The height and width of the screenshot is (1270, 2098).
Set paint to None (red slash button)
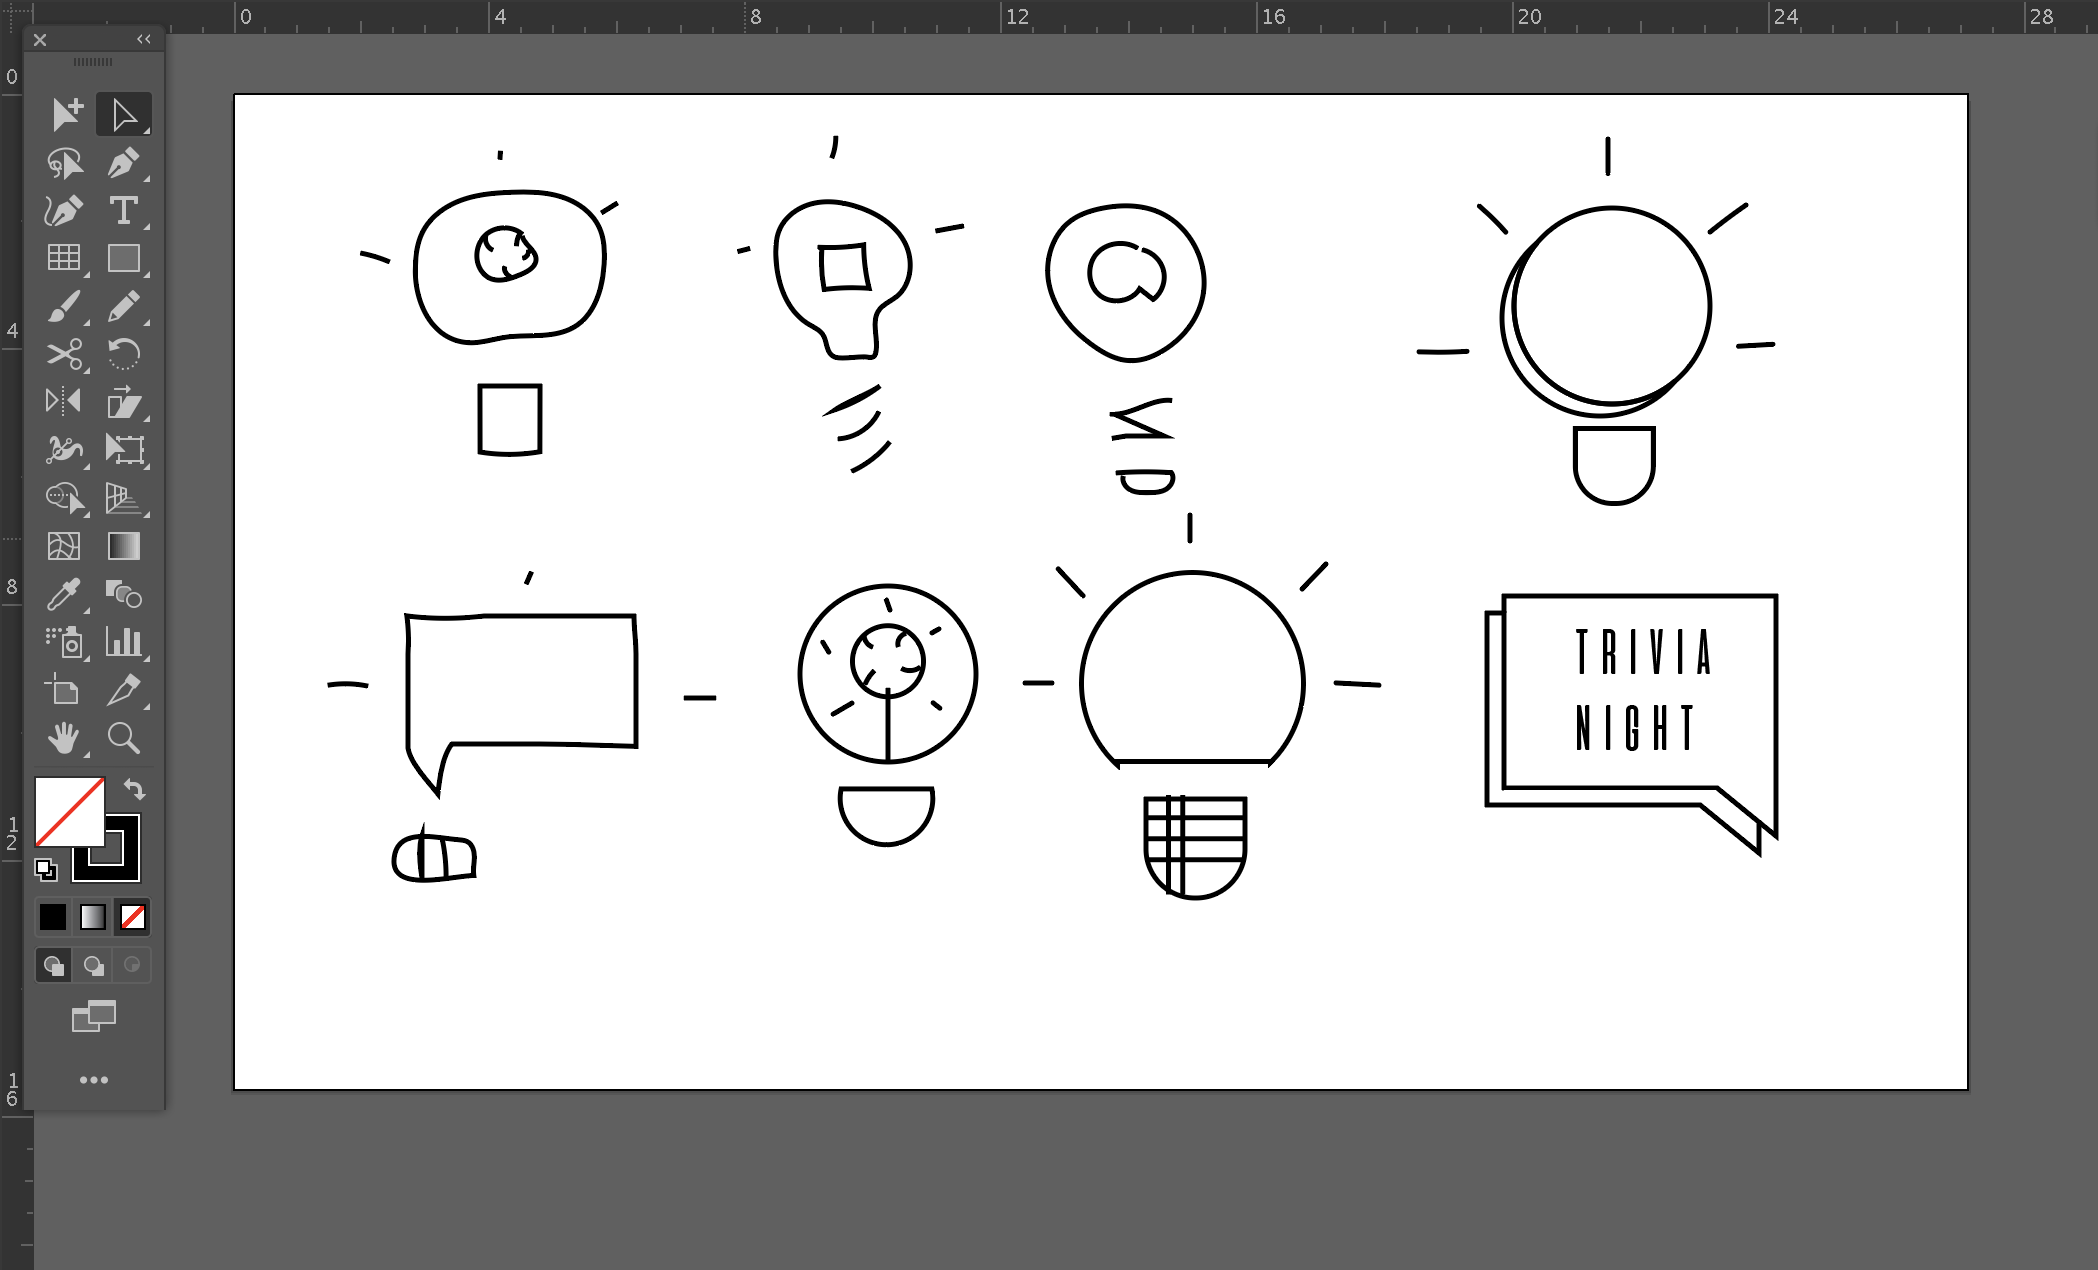[132, 917]
